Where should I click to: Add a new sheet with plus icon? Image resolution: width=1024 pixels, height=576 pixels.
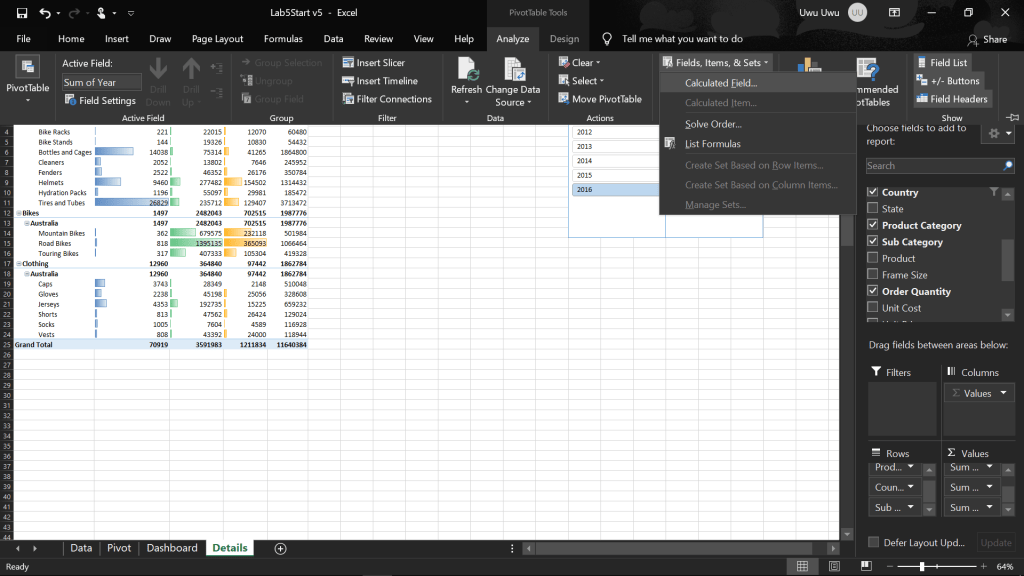click(x=280, y=548)
